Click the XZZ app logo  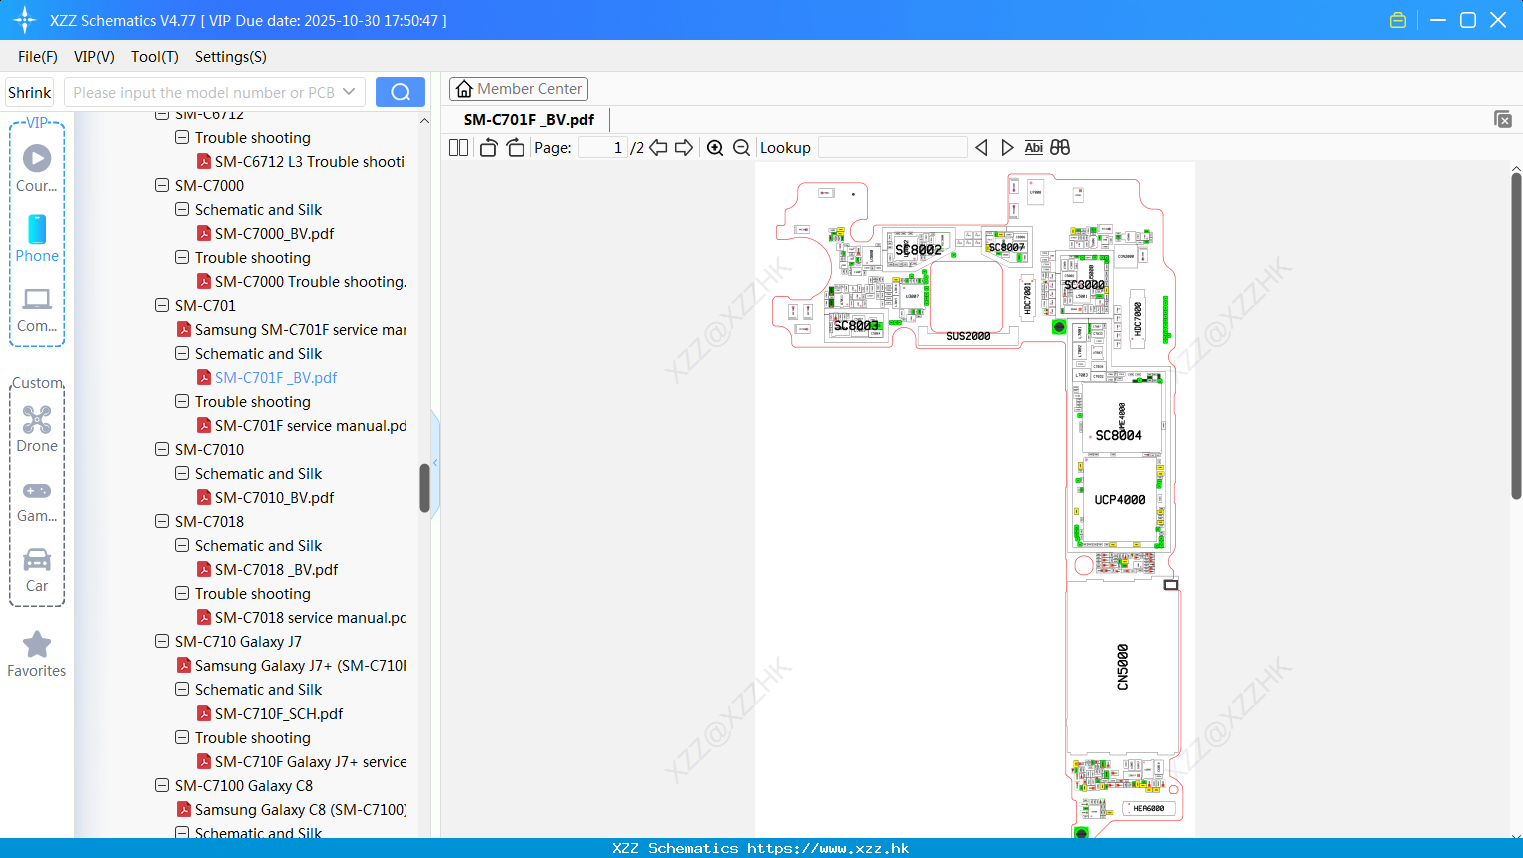(x=24, y=20)
